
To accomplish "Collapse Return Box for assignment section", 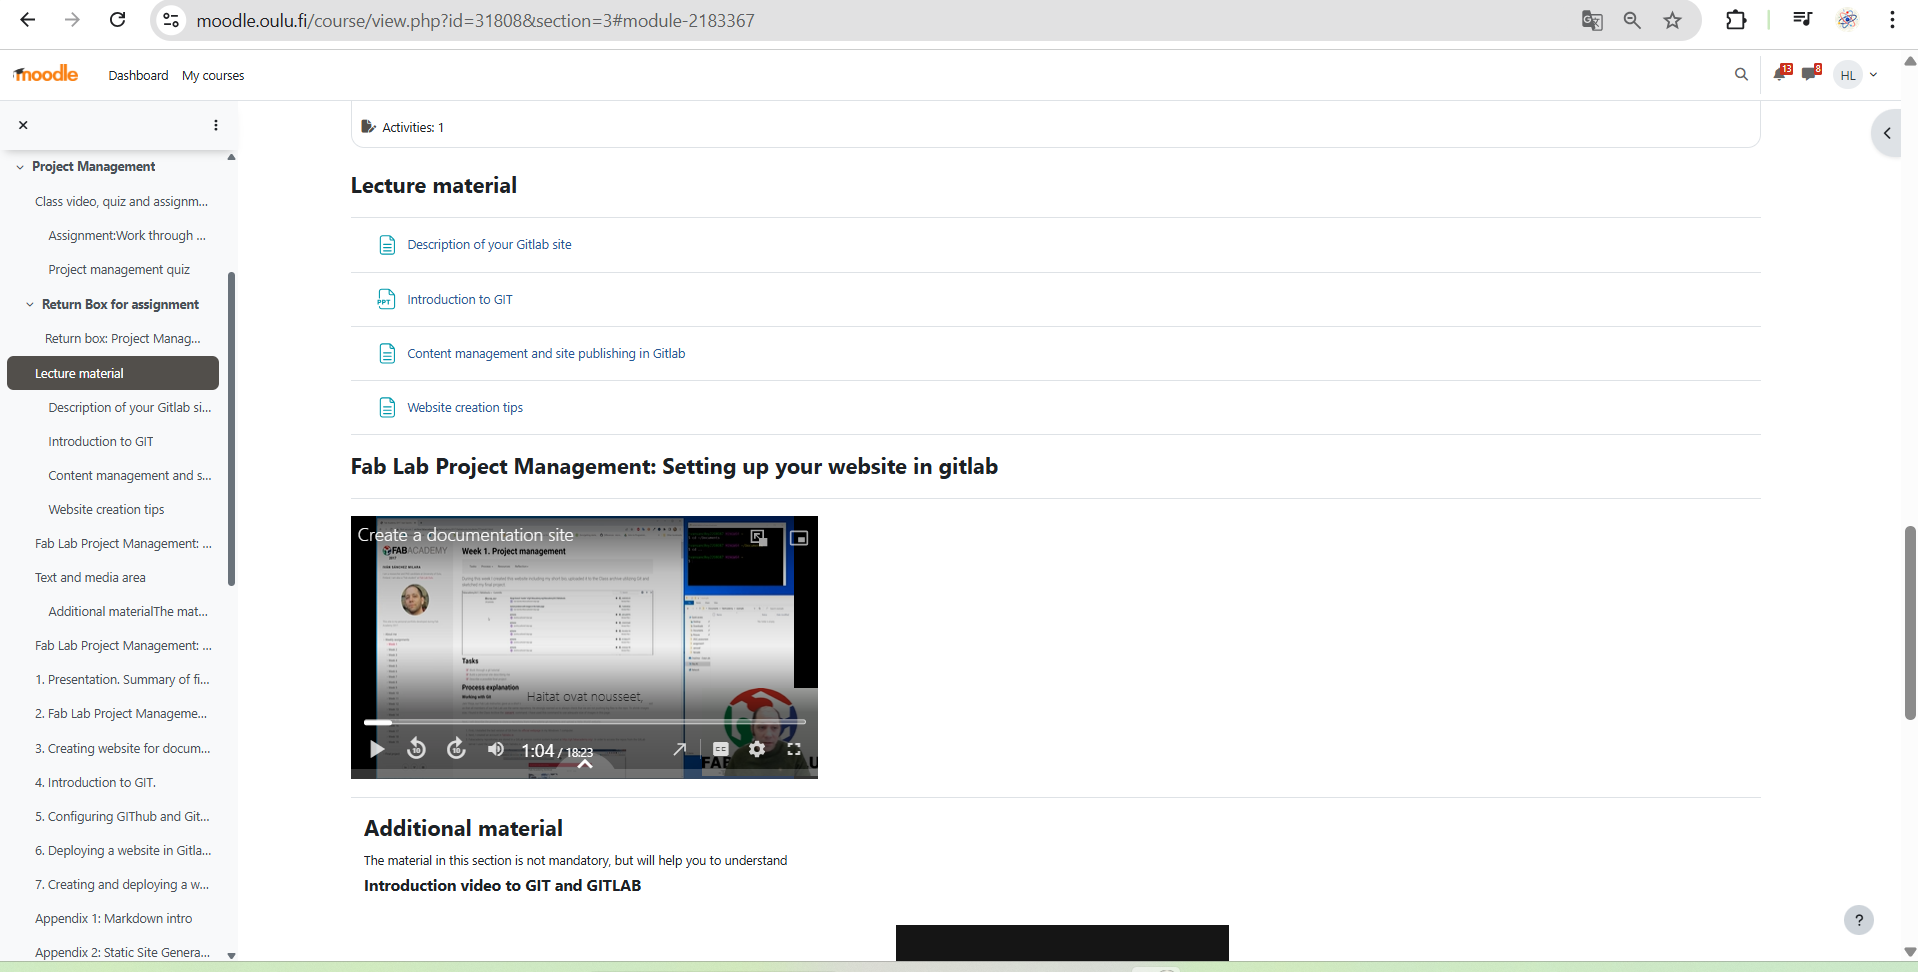I will coord(30,305).
